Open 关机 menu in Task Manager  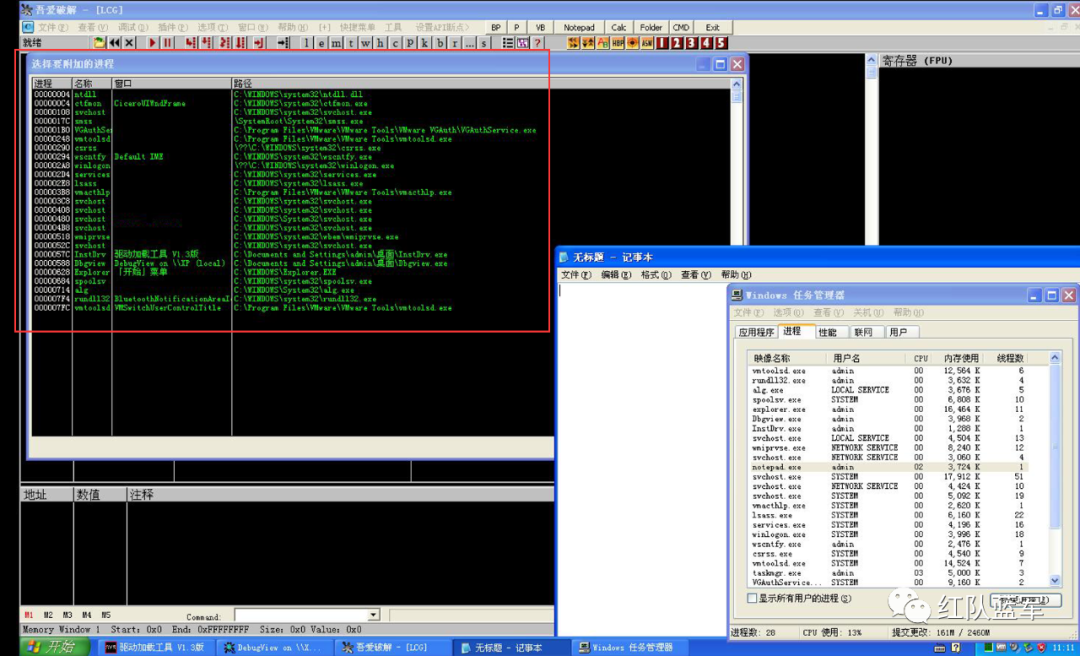pos(869,313)
